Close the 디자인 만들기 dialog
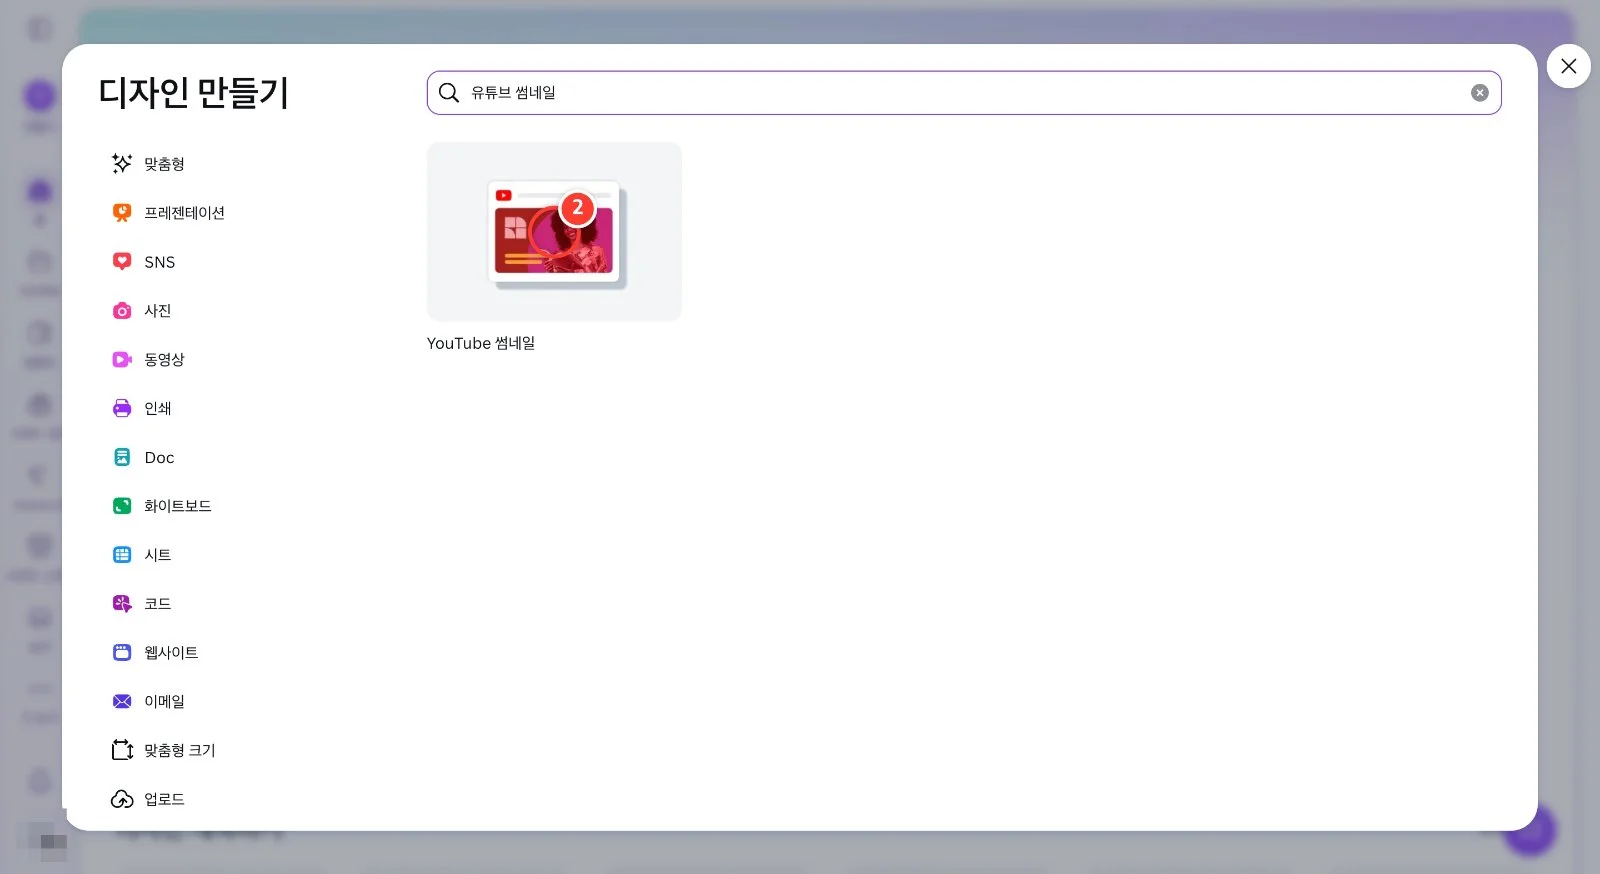This screenshot has height=874, width=1600. pyautogui.click(x=1569, y=66)
